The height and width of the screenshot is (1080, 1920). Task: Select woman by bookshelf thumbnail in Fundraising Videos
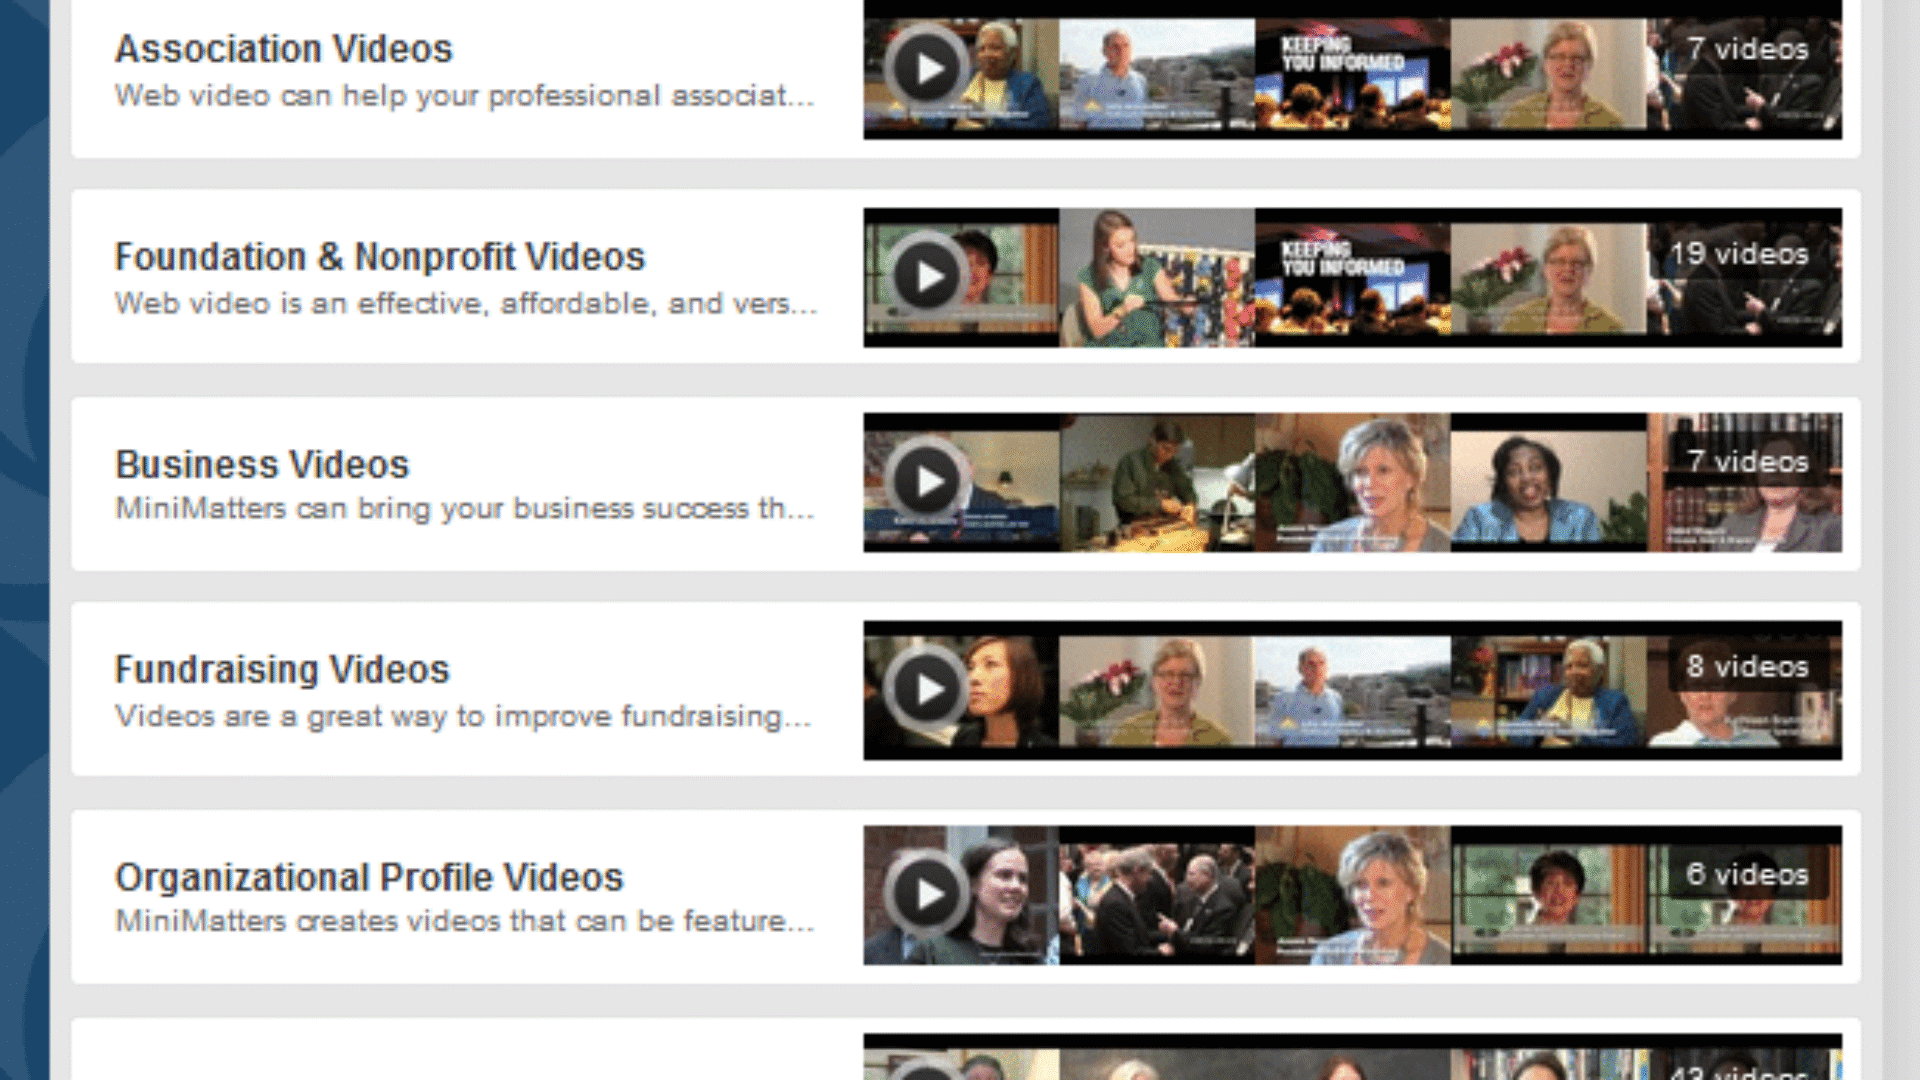[x=1549, y=692]
